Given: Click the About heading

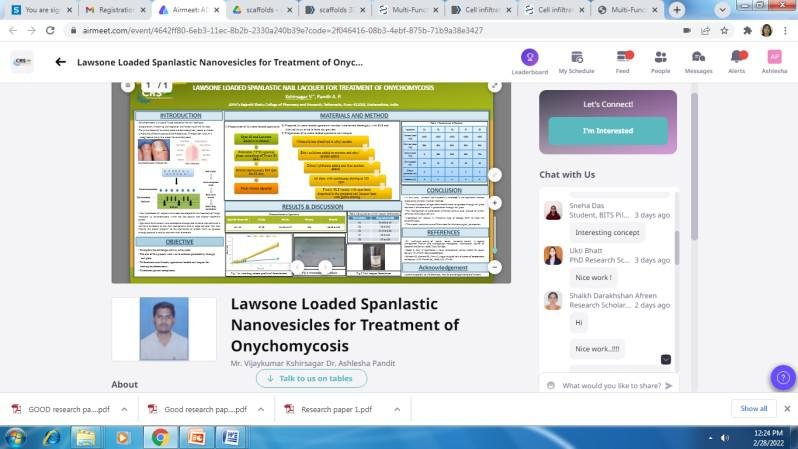Looking at the screenshot, I should (125, 384).
